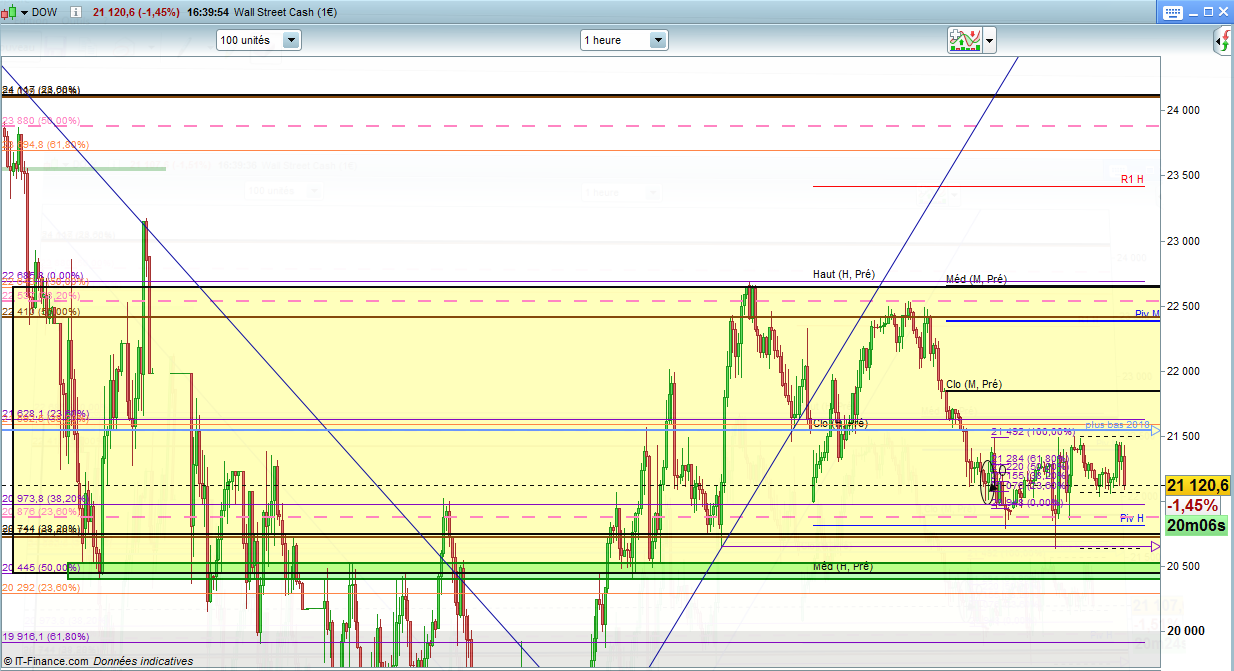Click the 23 500 price axis value
This screenshot has height=671, width=1234.
tap(1185, 175)
